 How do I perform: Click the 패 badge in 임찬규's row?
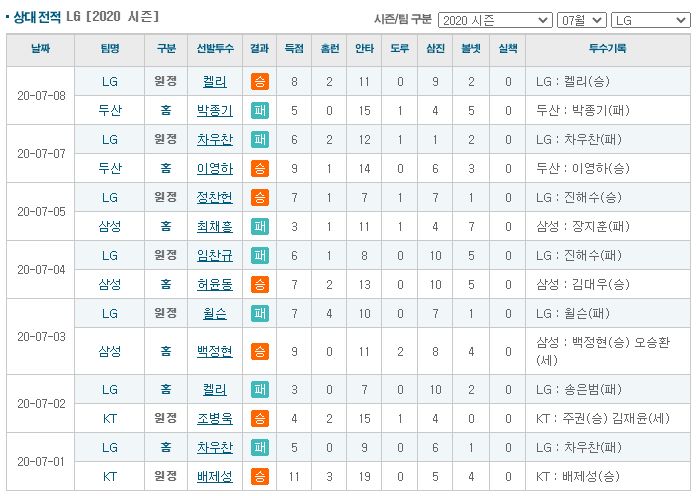pos(260,256)
